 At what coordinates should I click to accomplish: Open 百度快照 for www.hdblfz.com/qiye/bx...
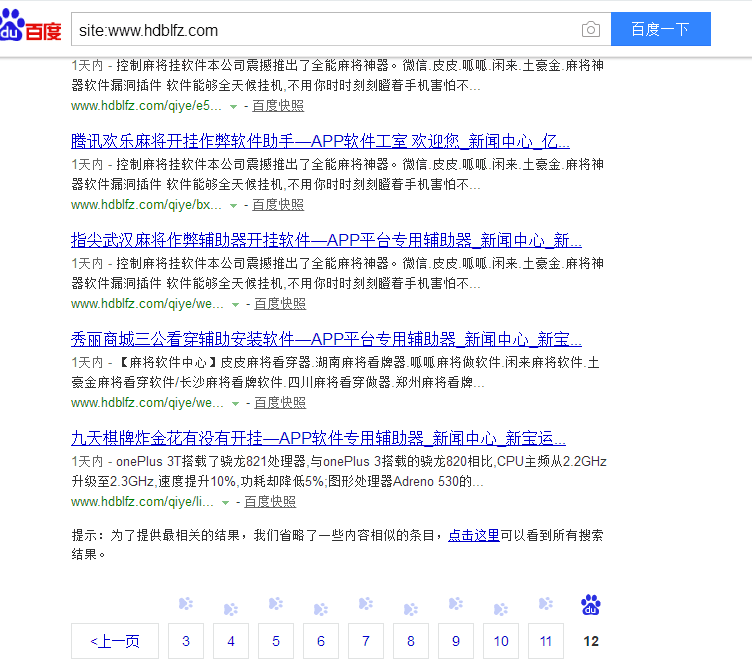click(278, 205)
